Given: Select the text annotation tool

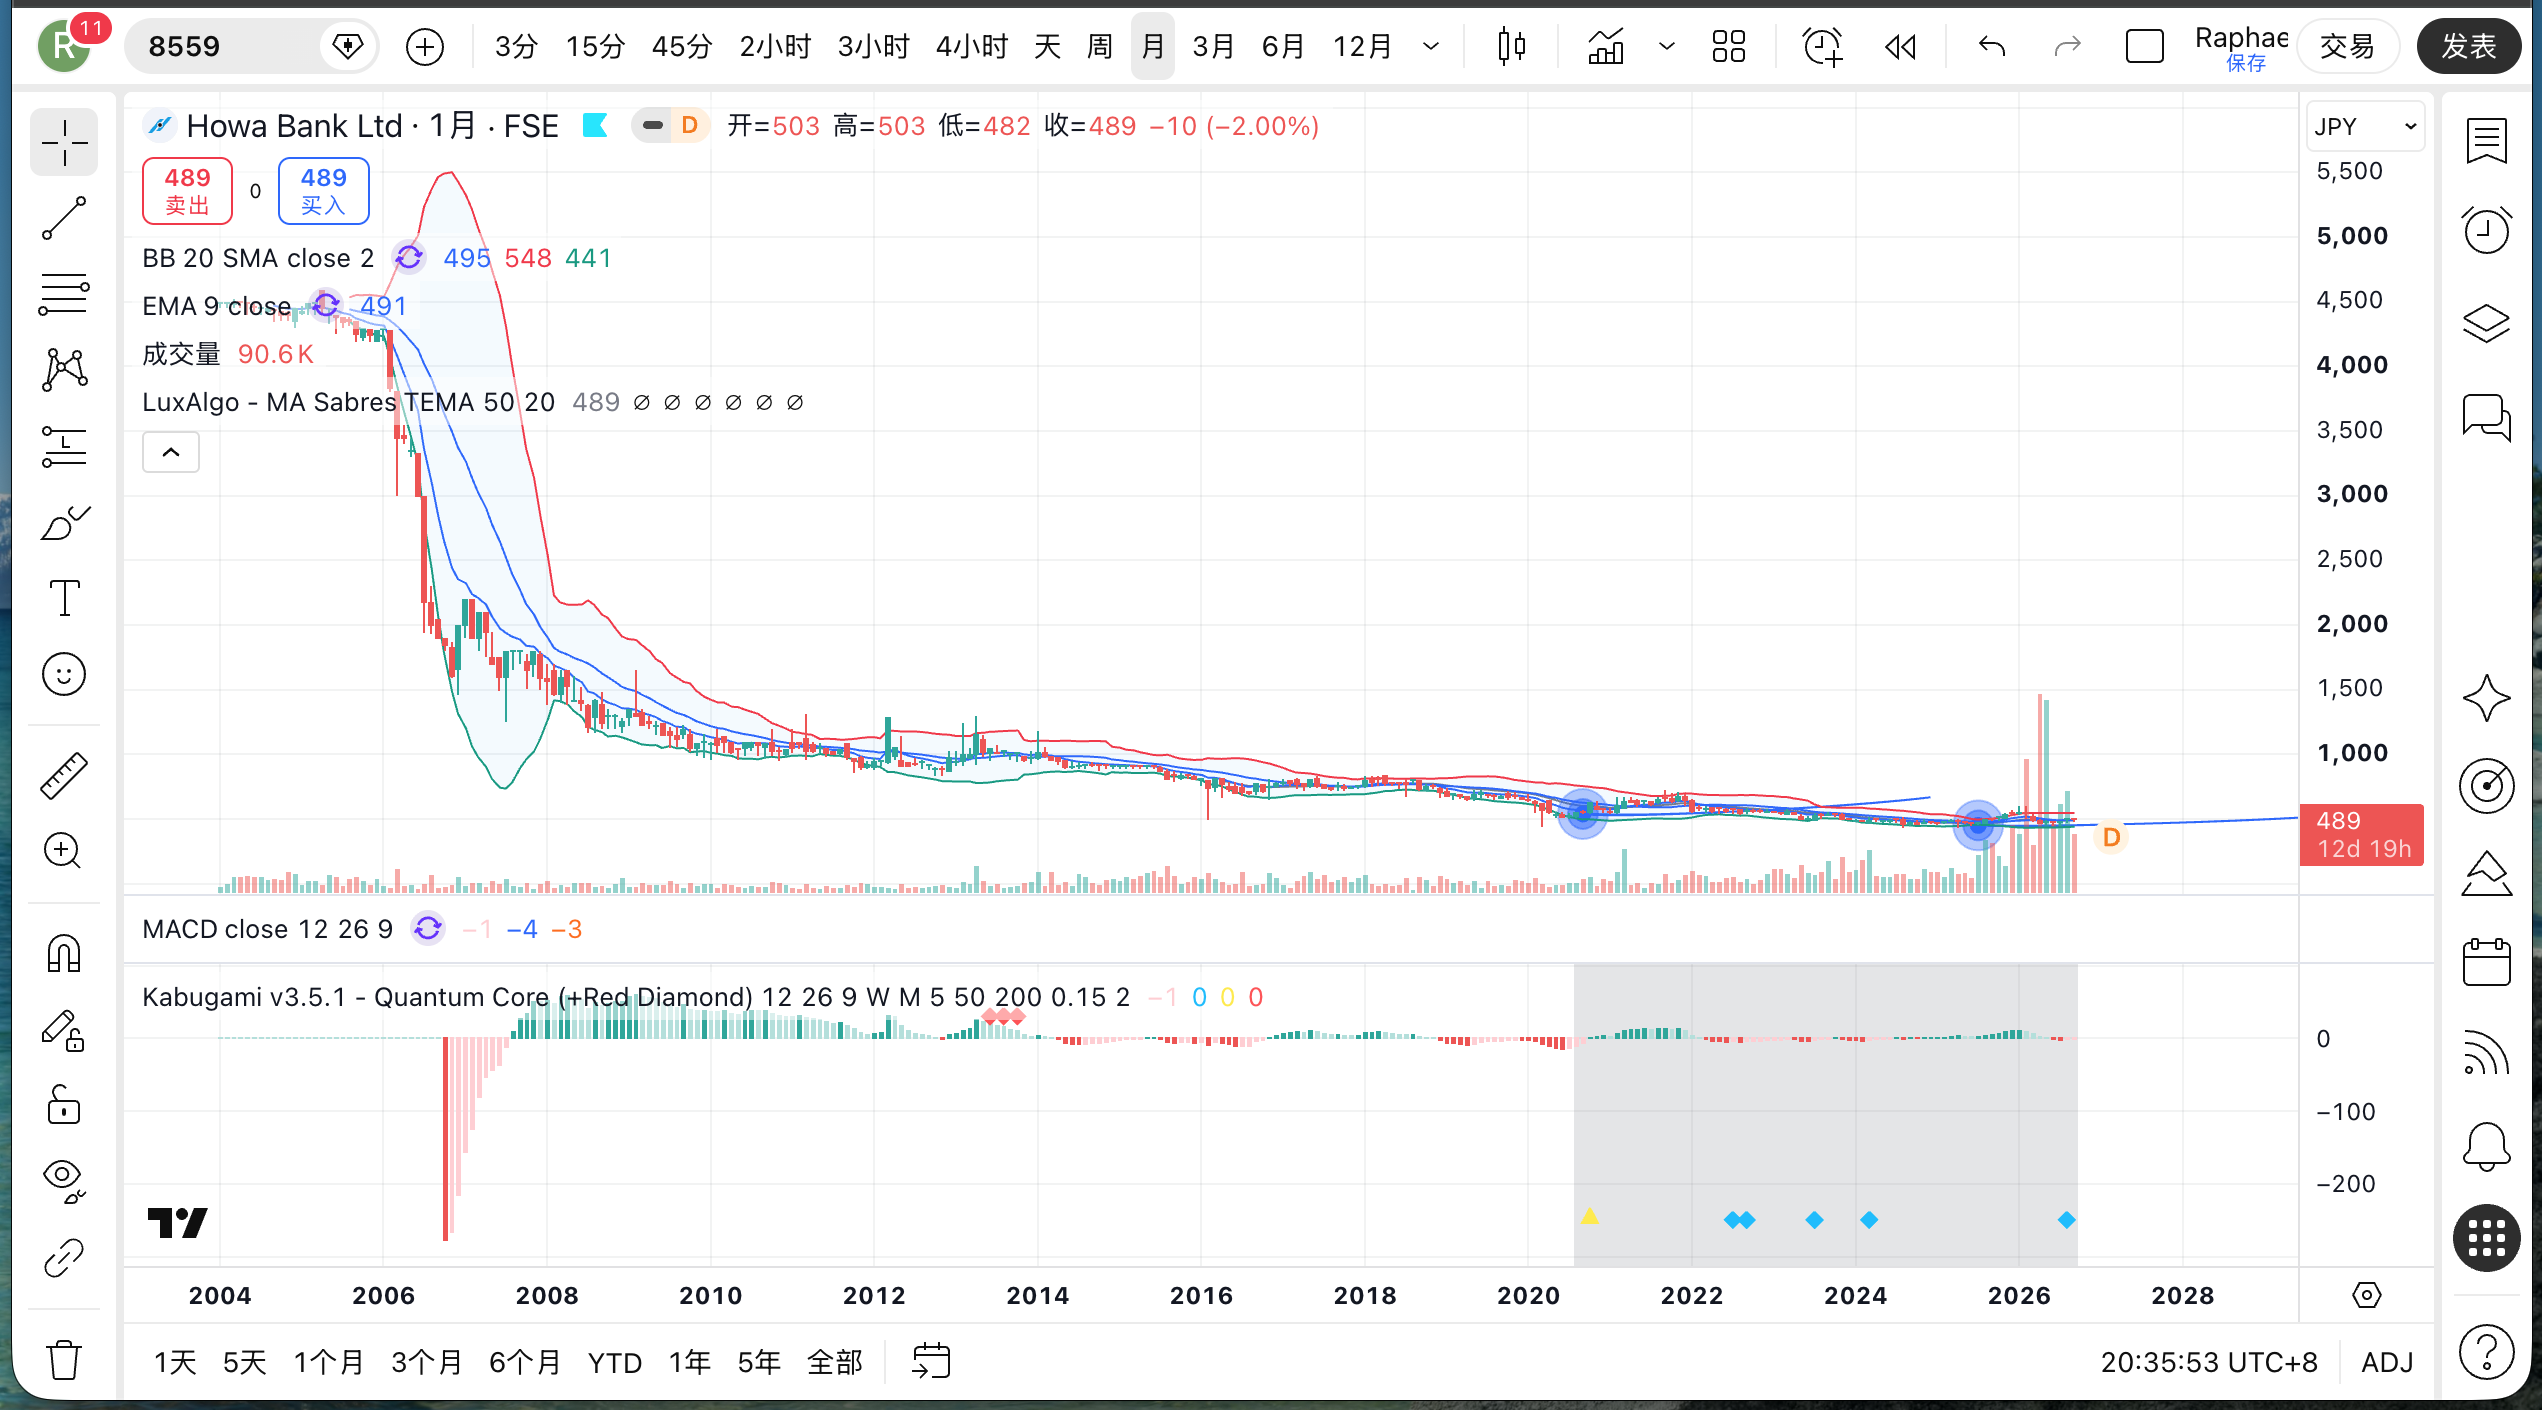Looking at the screenshot, I should 64,599.
